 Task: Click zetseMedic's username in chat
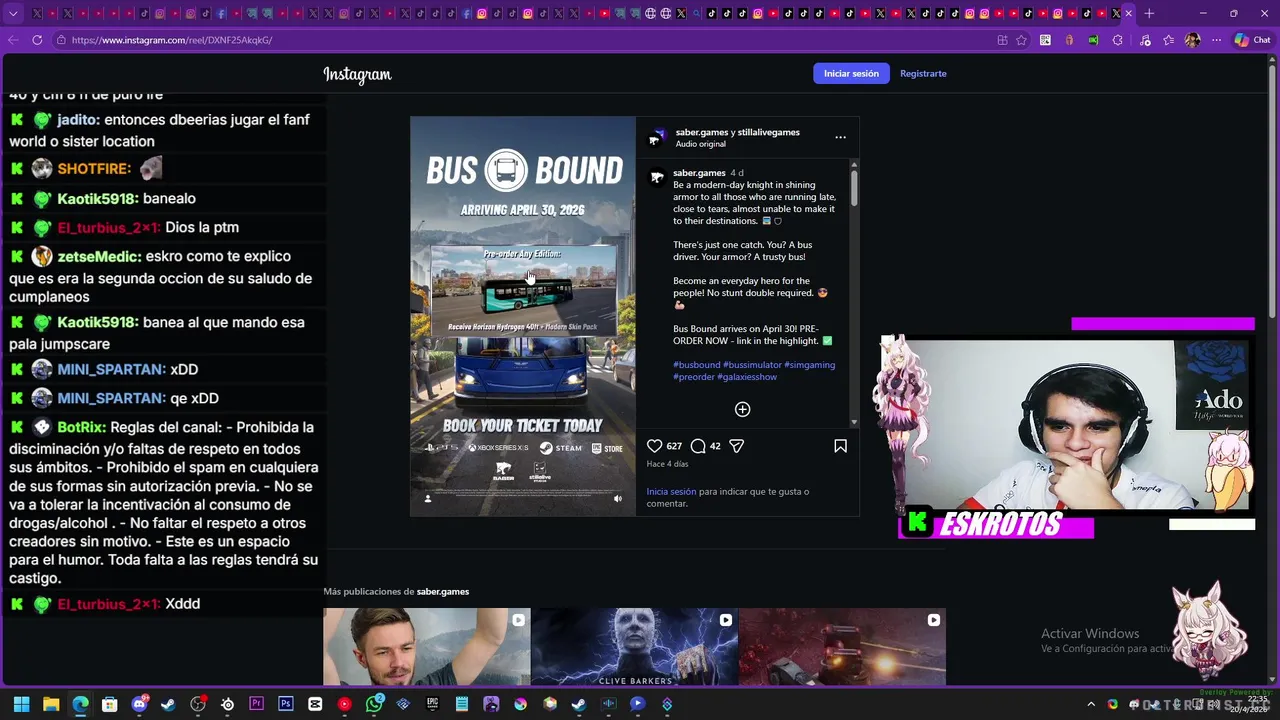point(99,257)
